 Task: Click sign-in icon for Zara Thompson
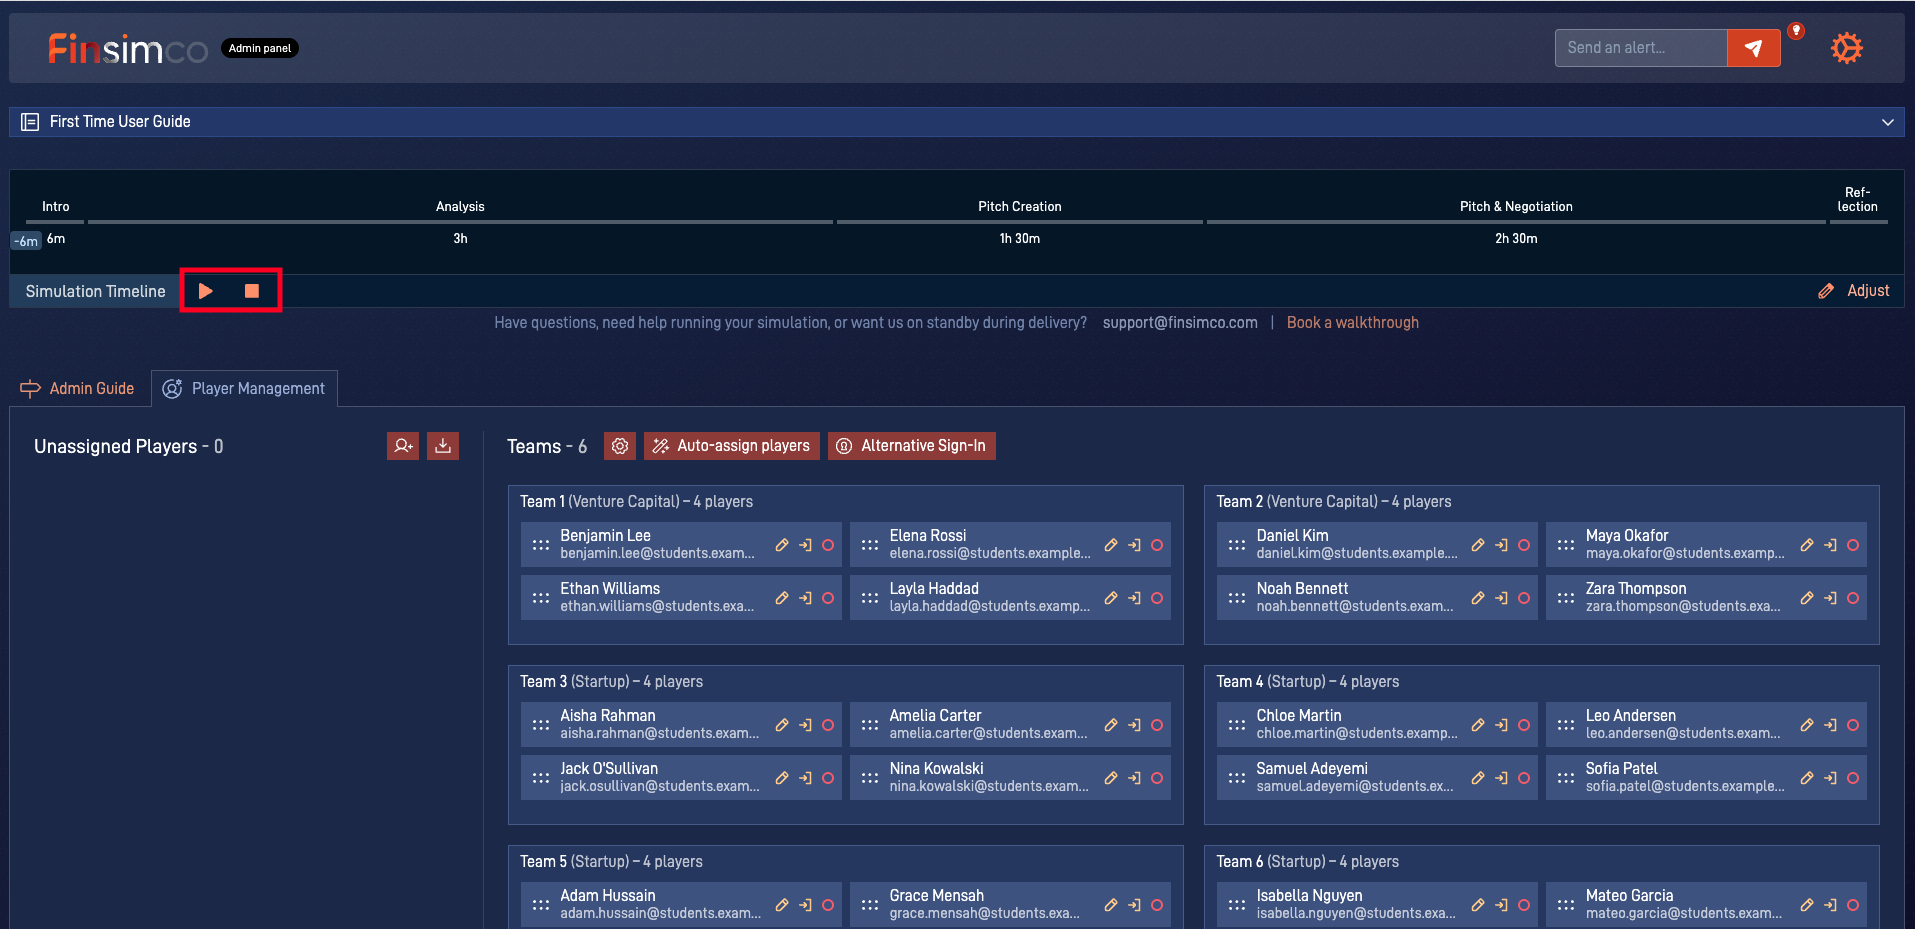(1830, 598)
